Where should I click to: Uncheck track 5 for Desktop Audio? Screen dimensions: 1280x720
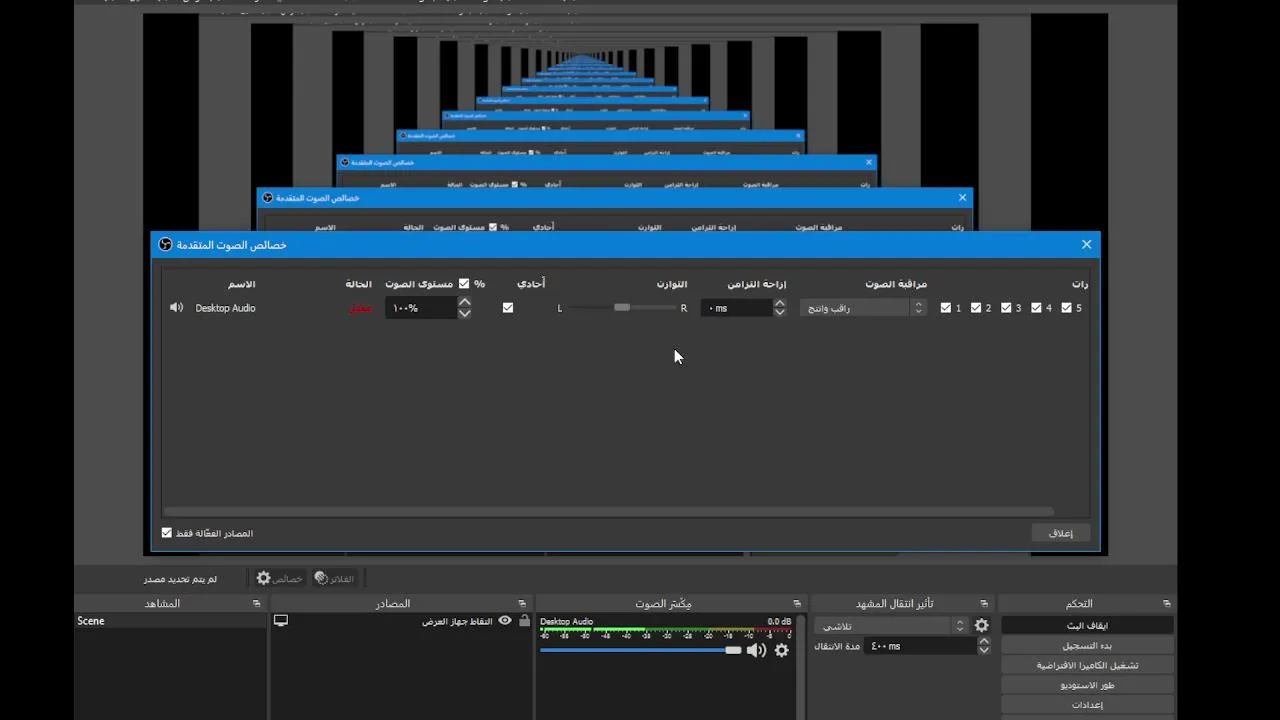pos(1066,308)
